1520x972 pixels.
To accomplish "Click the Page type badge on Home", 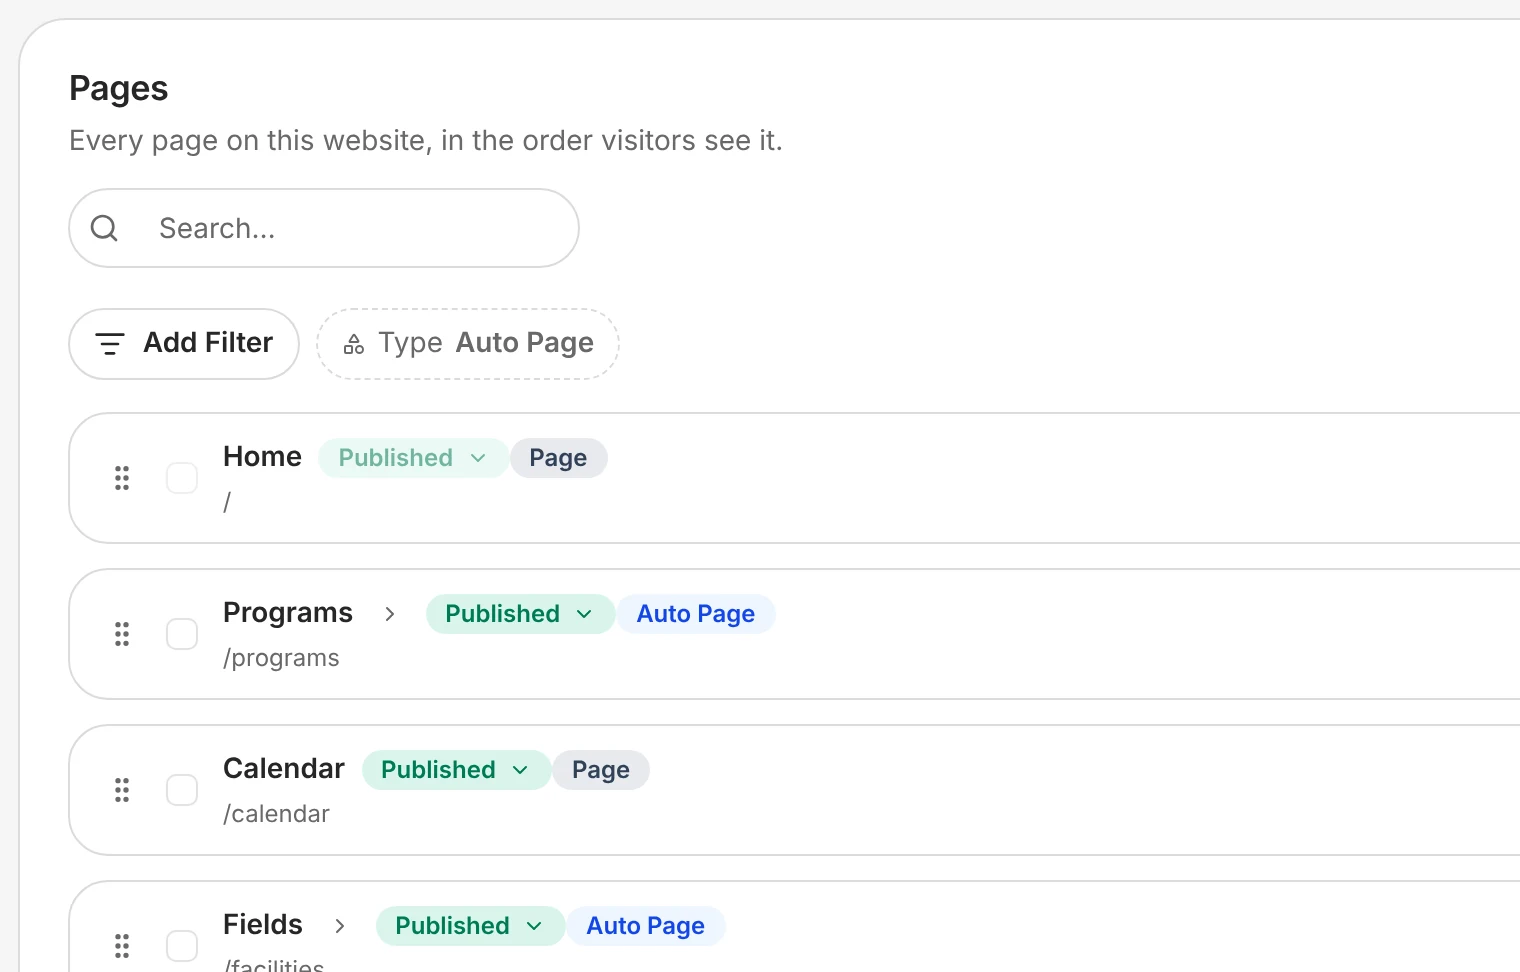I will pos(558,458).
